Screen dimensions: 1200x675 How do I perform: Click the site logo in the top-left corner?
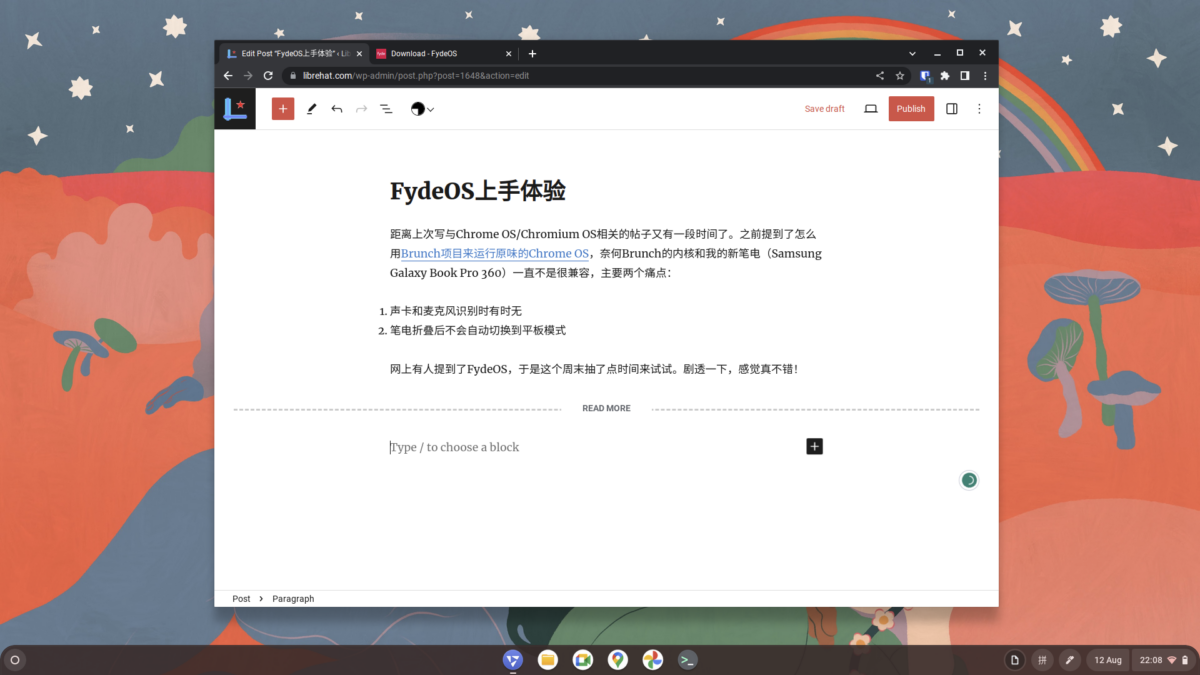tap(235, 108)
